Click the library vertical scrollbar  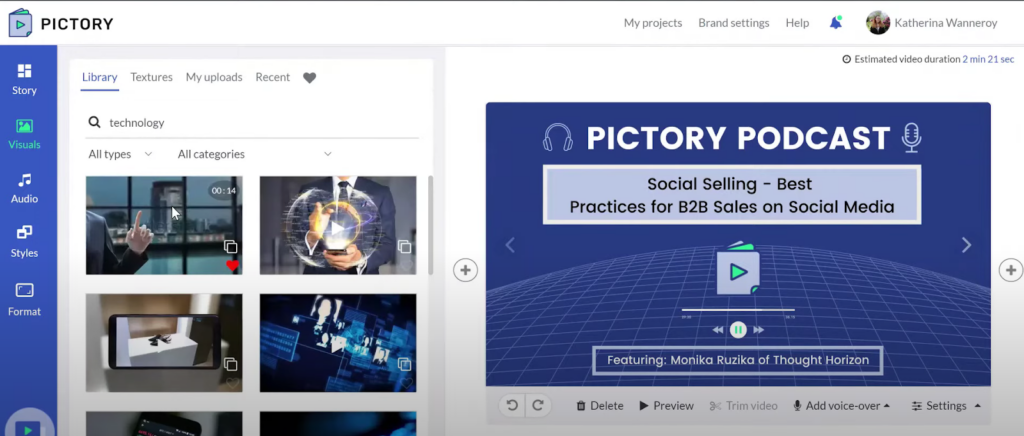coord(430,225)
